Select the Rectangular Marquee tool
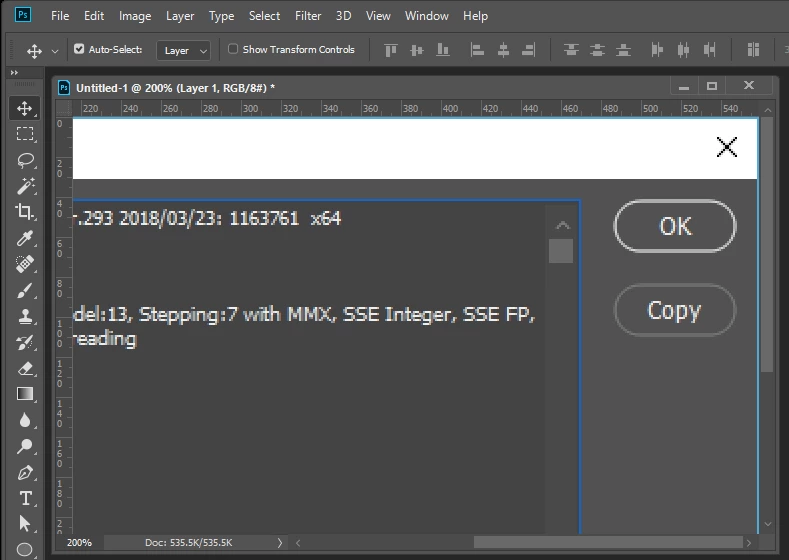Screen dimensions: 789x560 coord(25,134)
